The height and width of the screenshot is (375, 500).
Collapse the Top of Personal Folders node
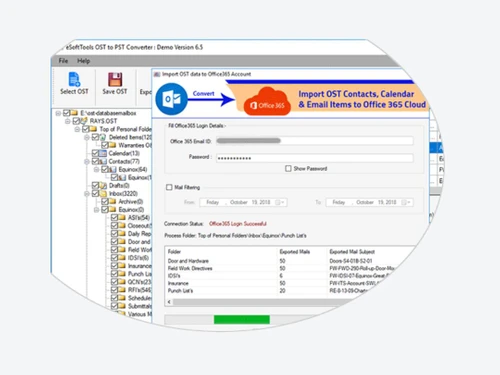pos(77,129)
